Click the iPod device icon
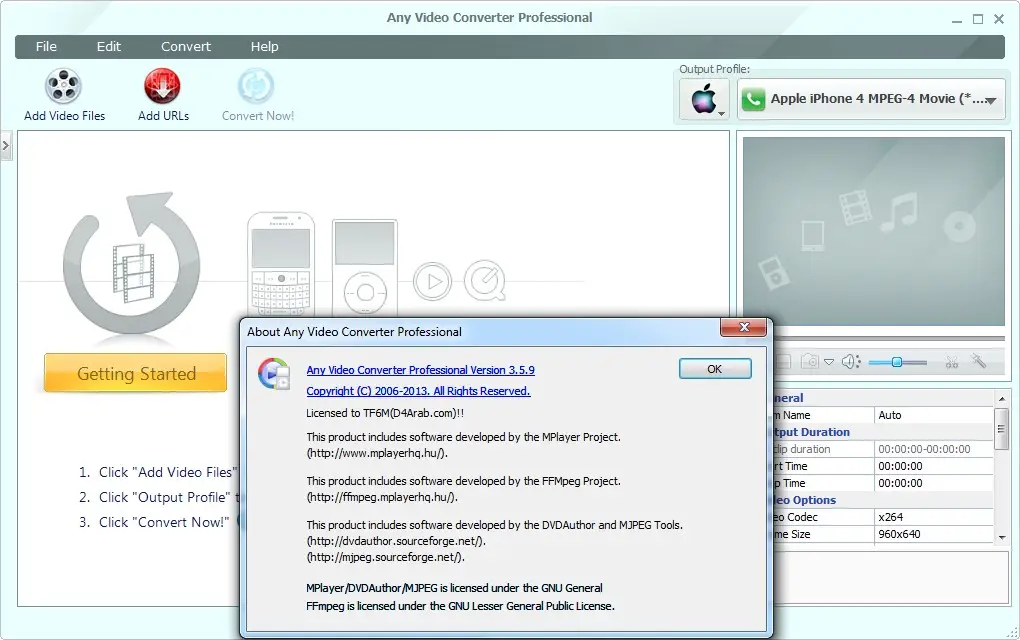The width and height of the screenshot is (1020, 640). [364, 269]
